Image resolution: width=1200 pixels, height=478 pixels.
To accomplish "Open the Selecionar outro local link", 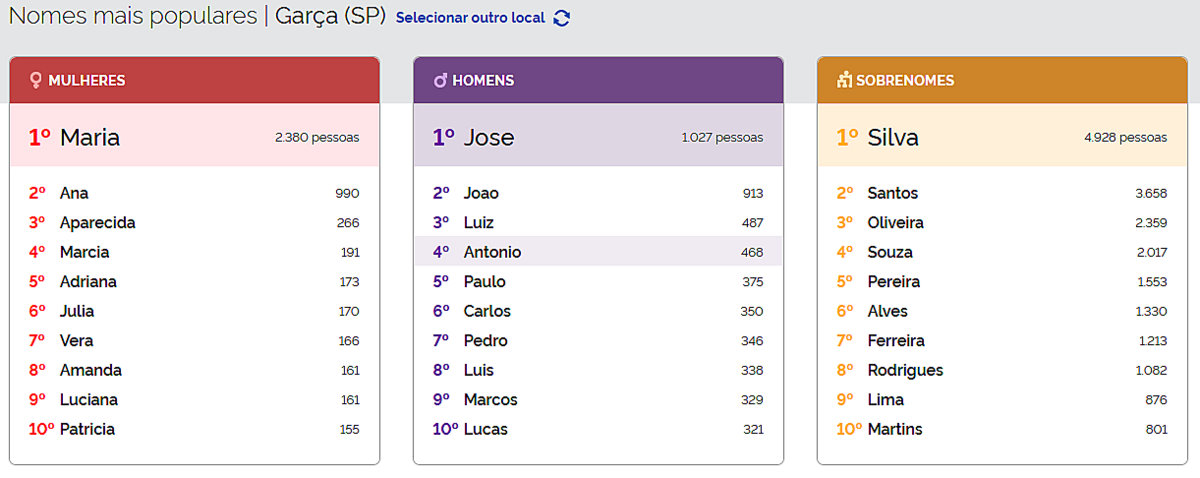I will coord(471,18).
